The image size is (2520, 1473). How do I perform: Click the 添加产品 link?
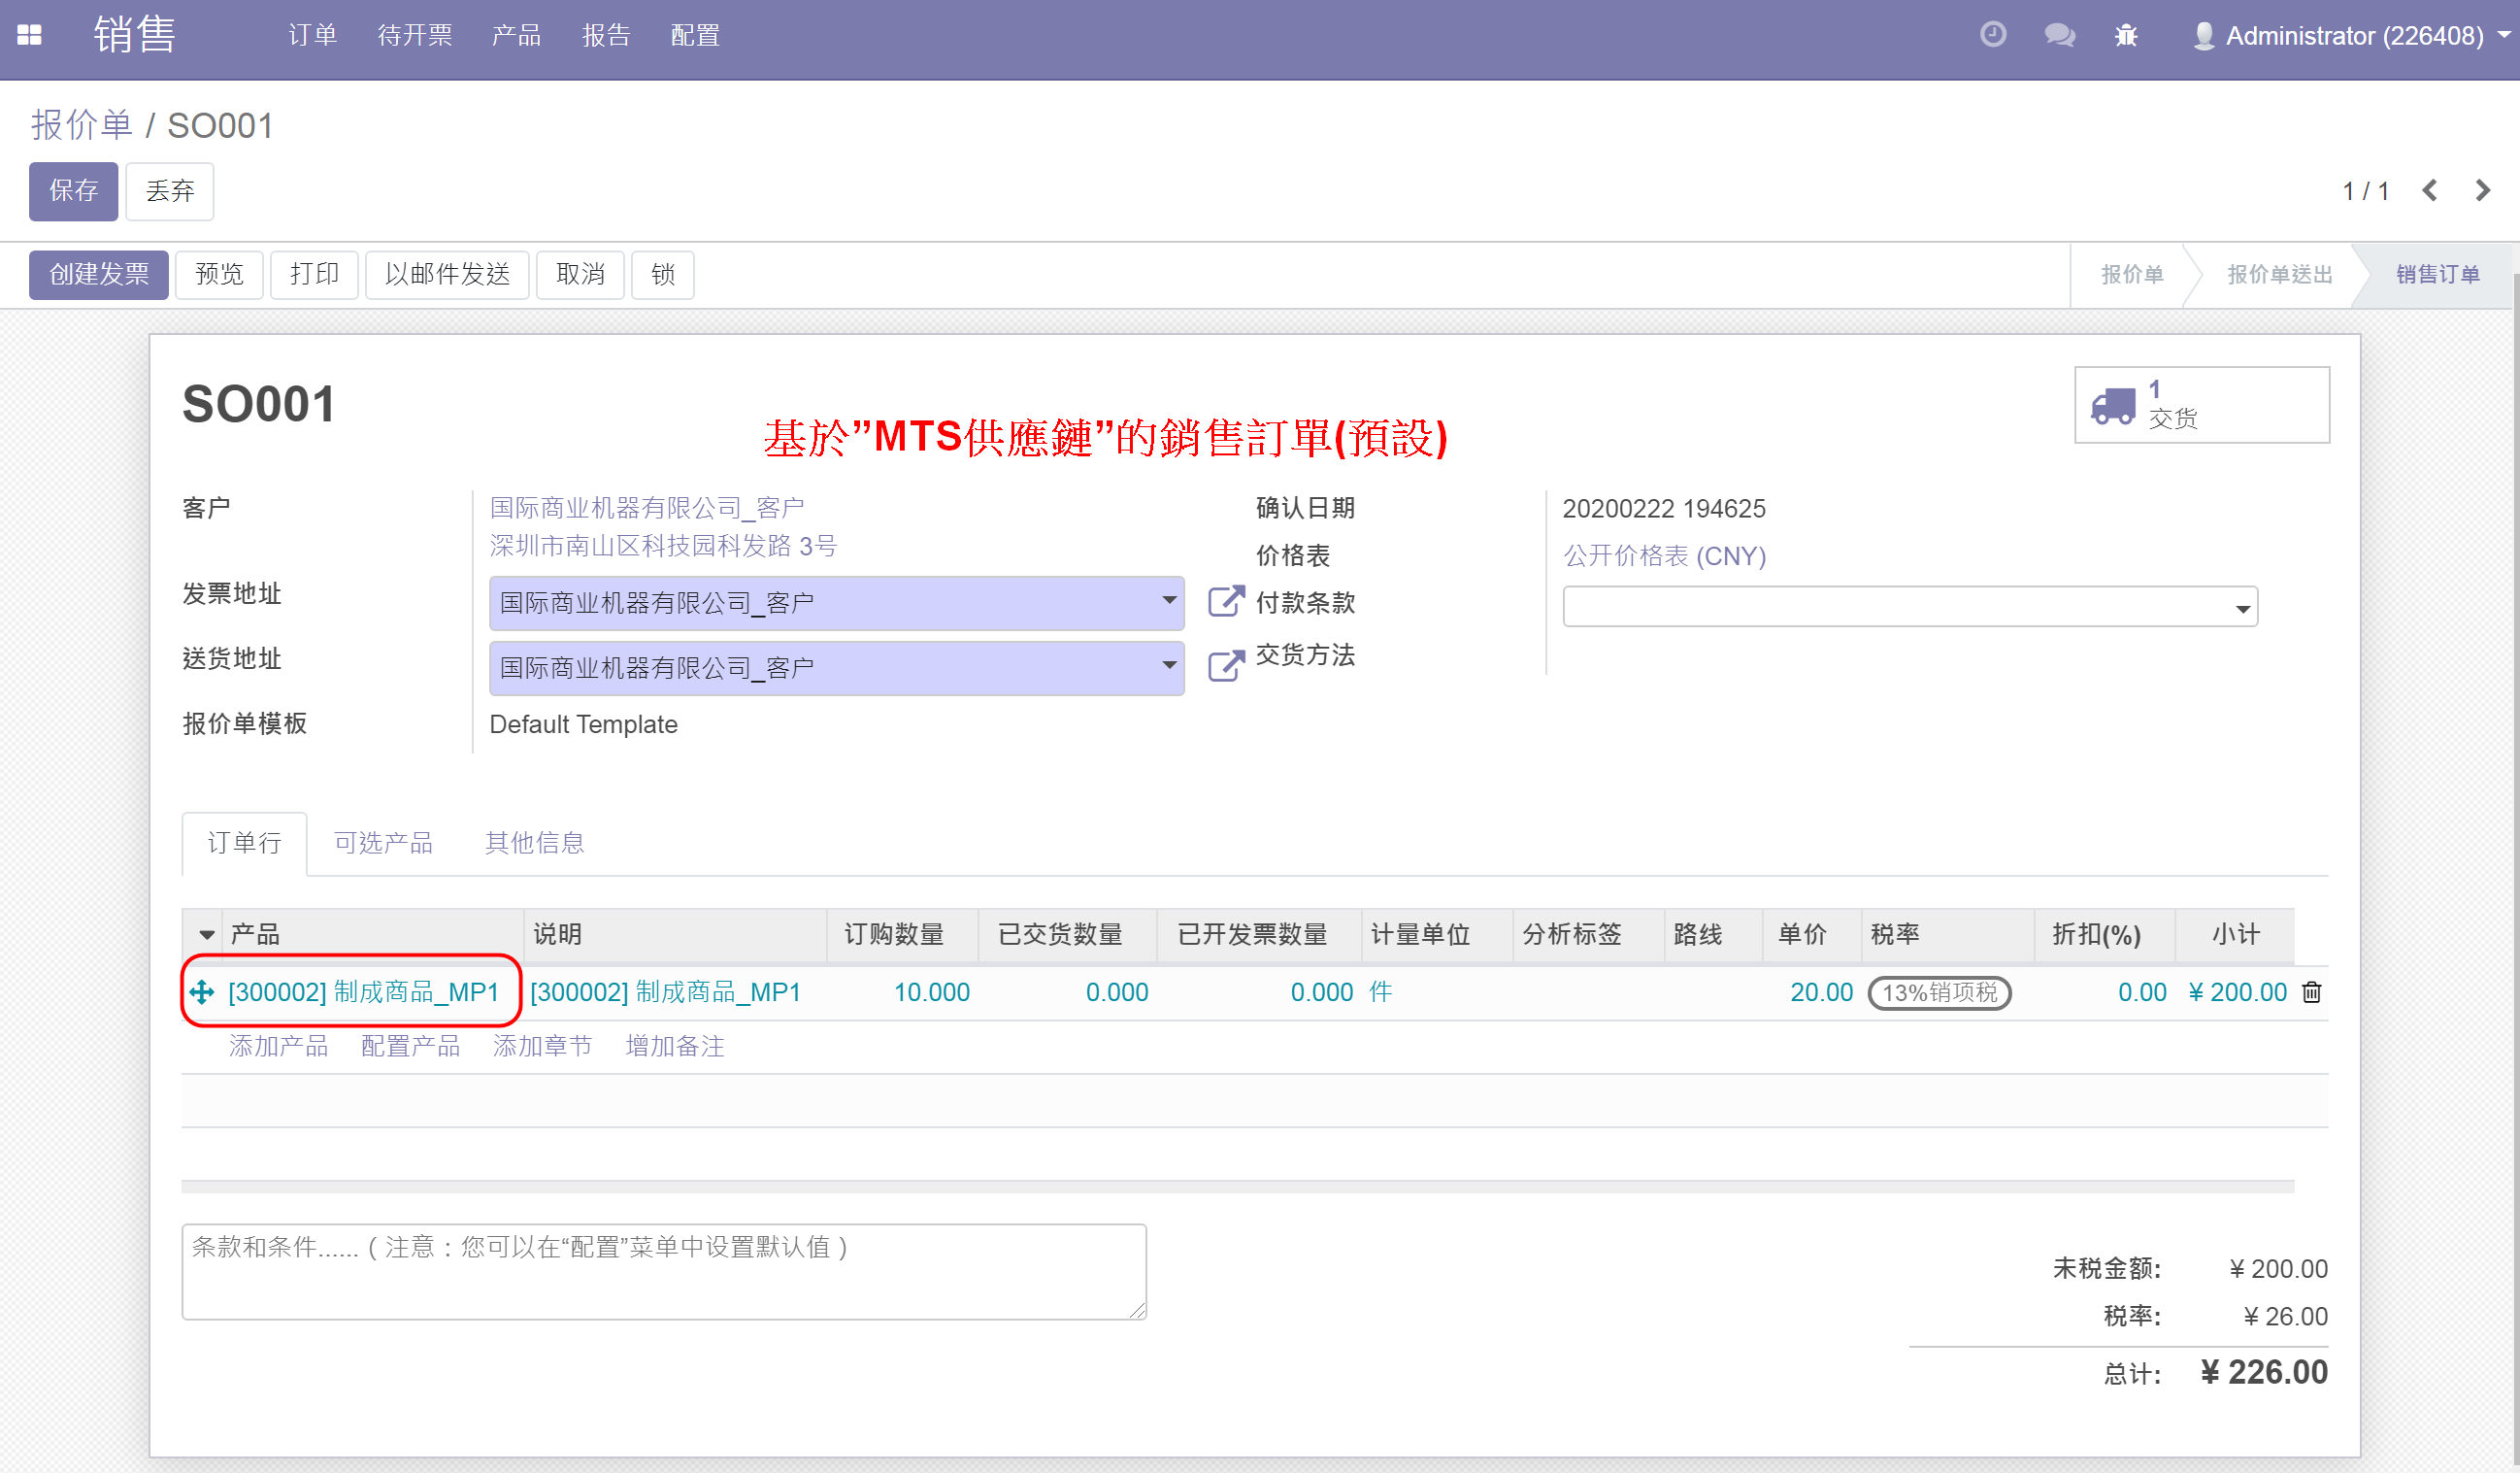point(278,1046)
